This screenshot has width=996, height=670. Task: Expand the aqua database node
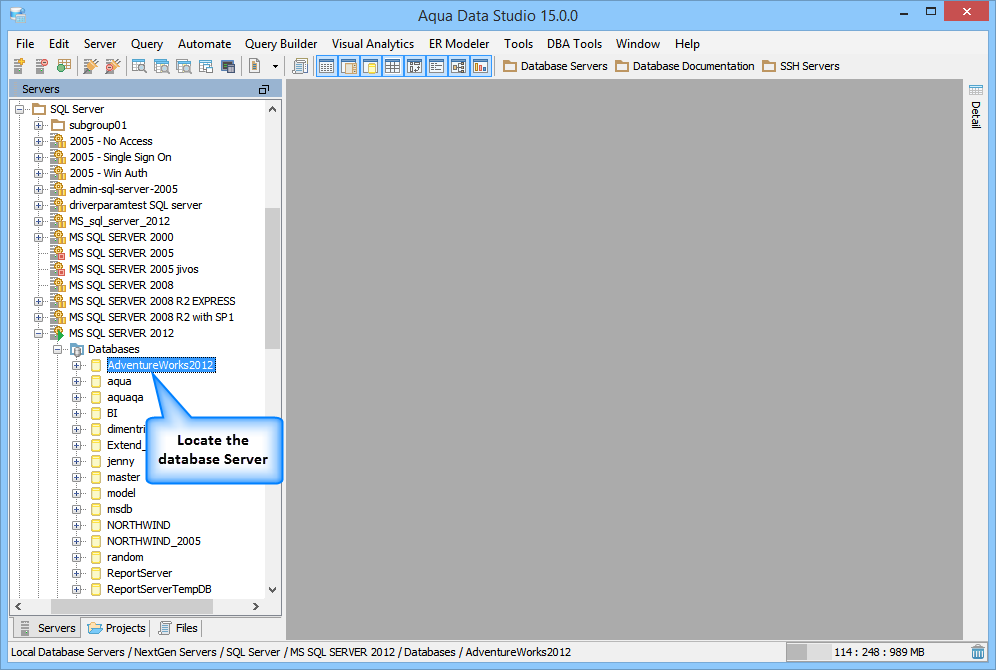coord(77,381)
